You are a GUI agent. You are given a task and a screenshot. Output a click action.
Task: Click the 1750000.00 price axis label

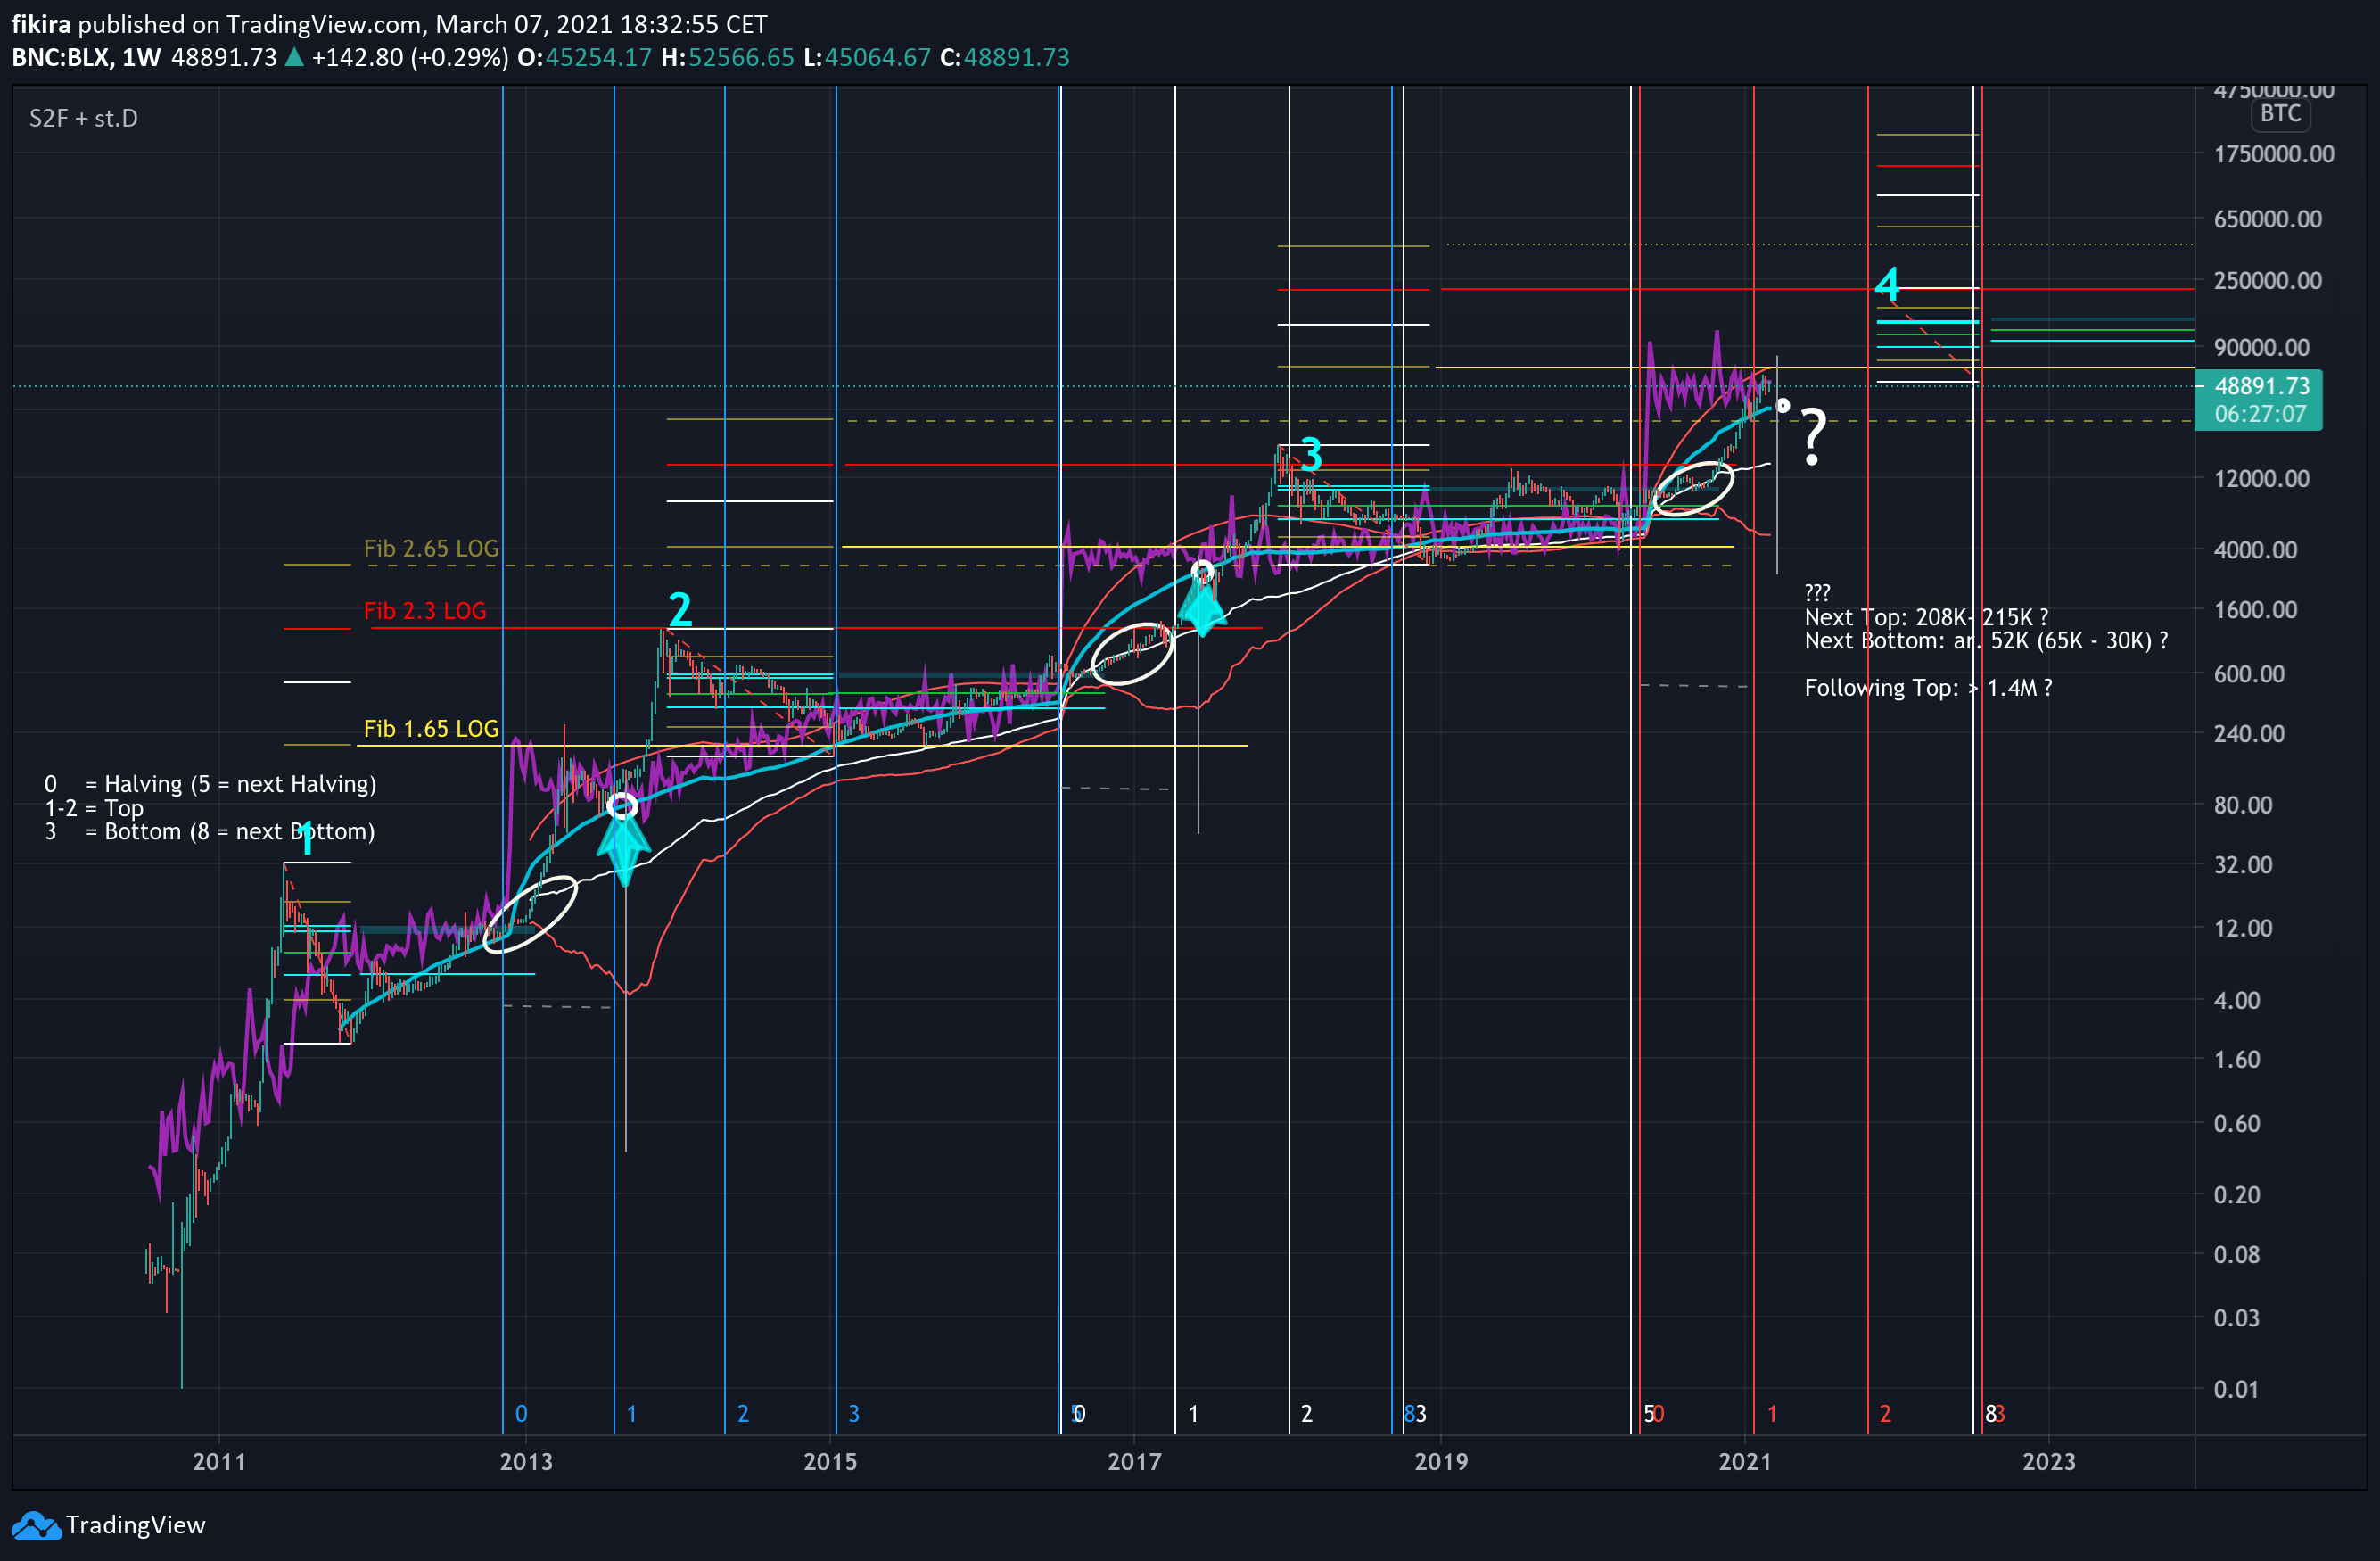pos(2274,154)
